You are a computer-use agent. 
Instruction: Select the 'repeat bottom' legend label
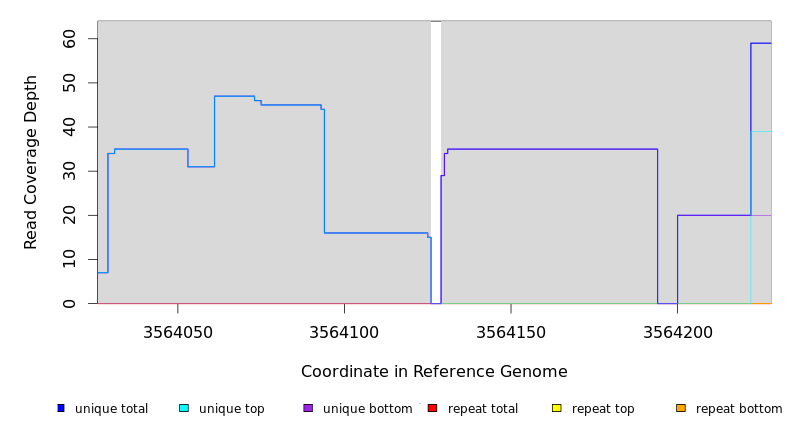coord(739,409)
